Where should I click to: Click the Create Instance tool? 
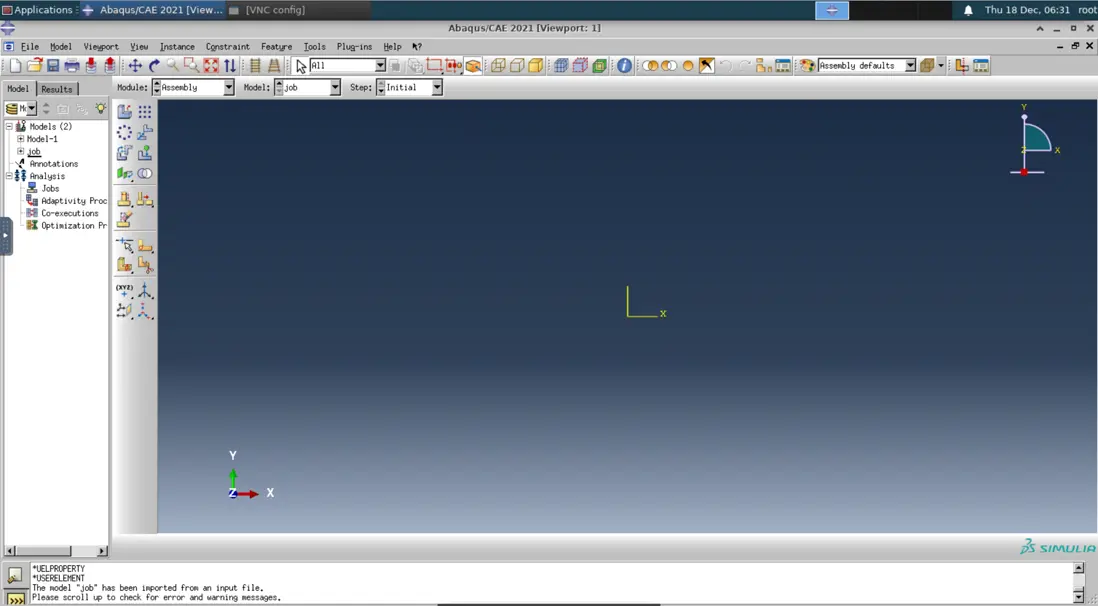click(x=125, y=111)
